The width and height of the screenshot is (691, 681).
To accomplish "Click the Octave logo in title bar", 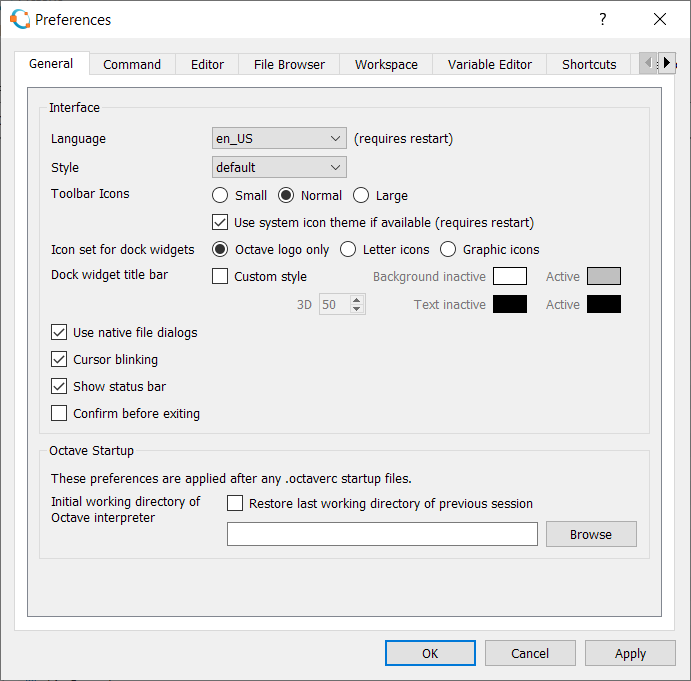I will 20,19.
